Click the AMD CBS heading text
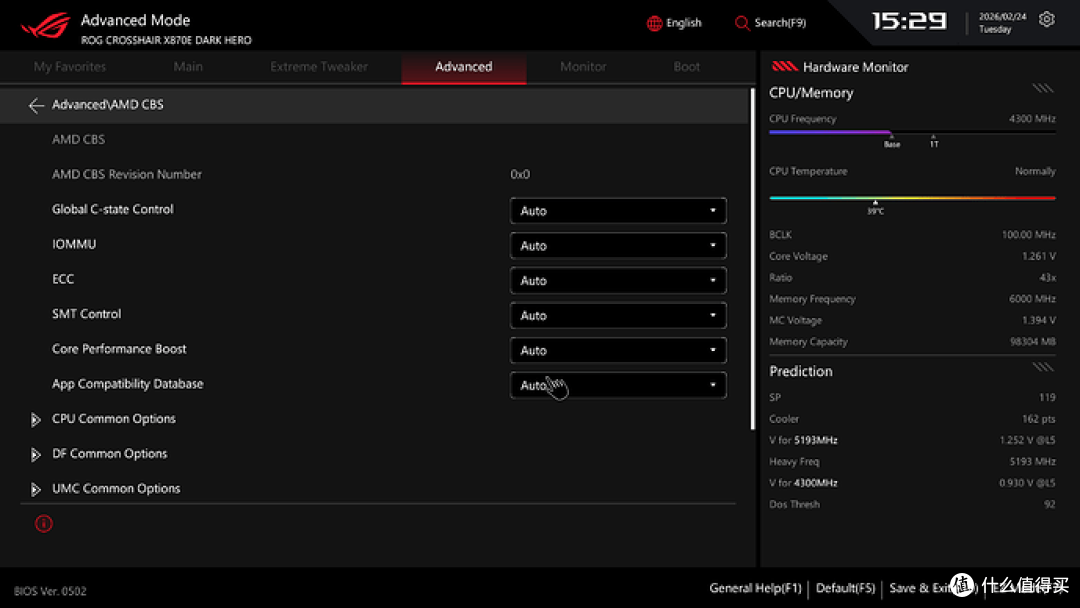This screenshot has height=608, width=1080. pyautogui.click(x=79, y=139)
